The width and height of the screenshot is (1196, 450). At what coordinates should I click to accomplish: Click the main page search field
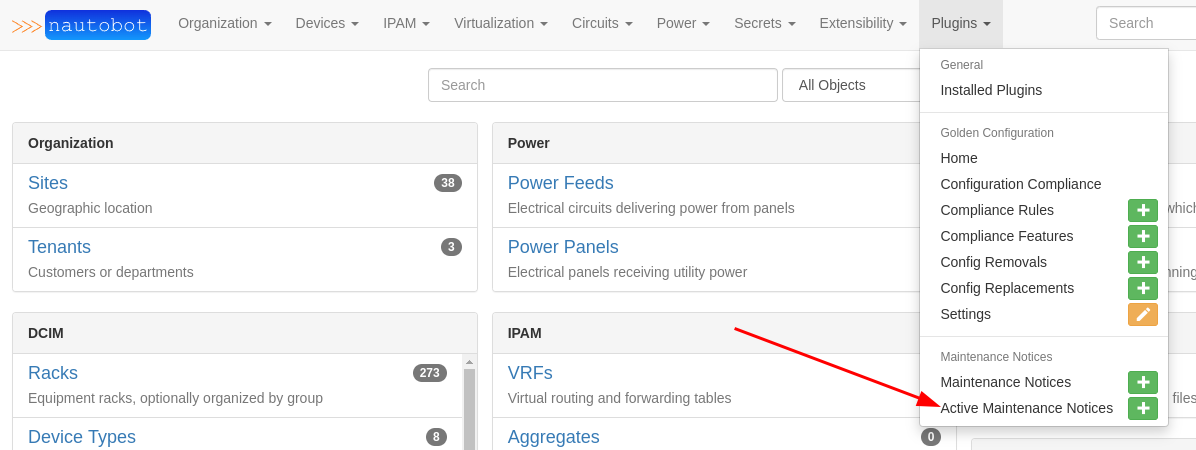(x=602, y=85)
